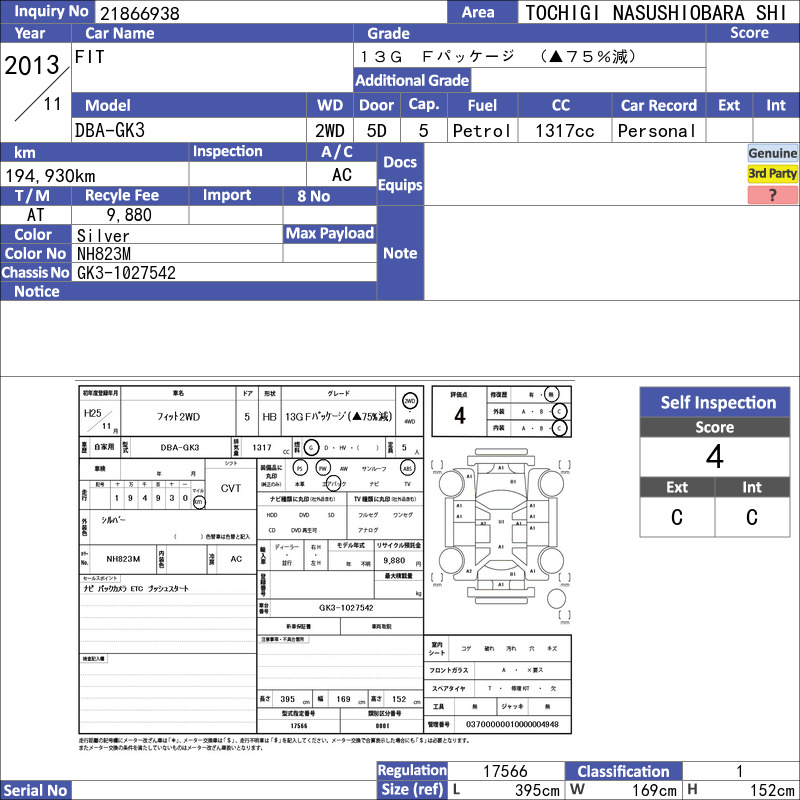Click the Docs header label

point(400,162)
